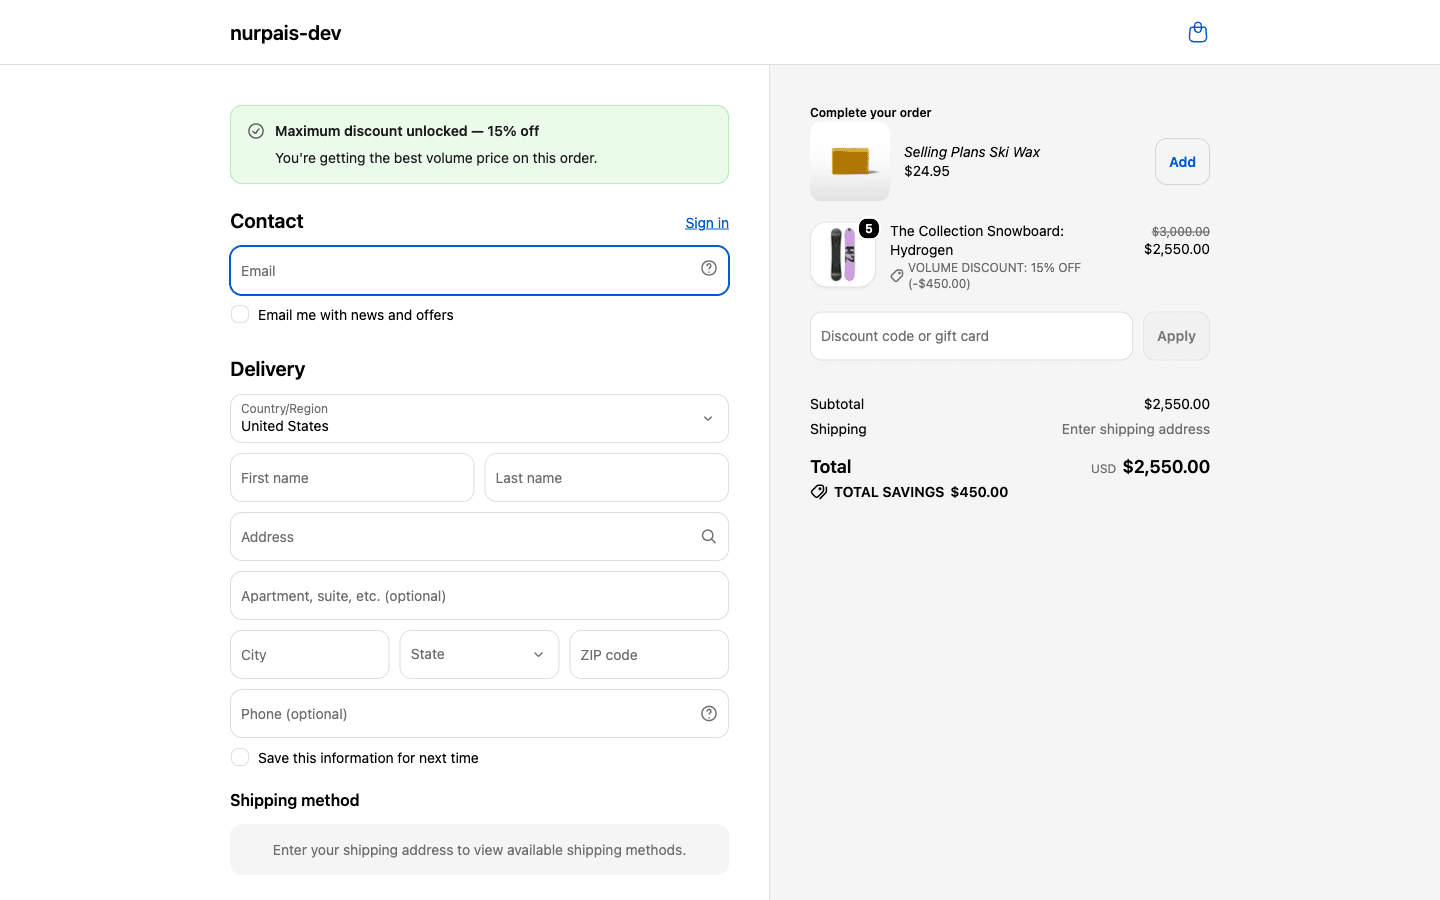
Task: Click 'Enter shipping address' text in summary
Action: click(1135, 429)
